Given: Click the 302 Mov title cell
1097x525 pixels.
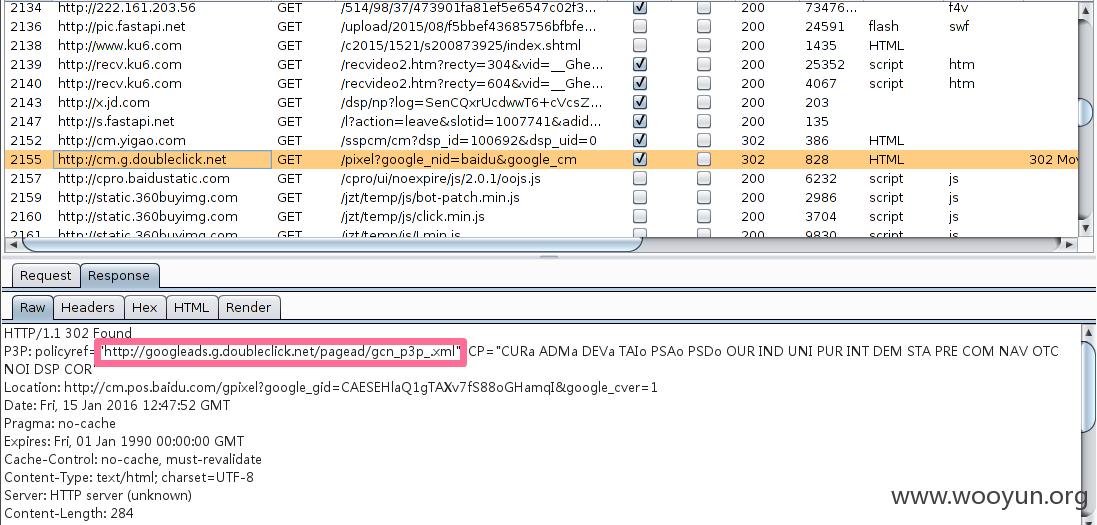Looking at the screenshot, I should [1052, 160].
